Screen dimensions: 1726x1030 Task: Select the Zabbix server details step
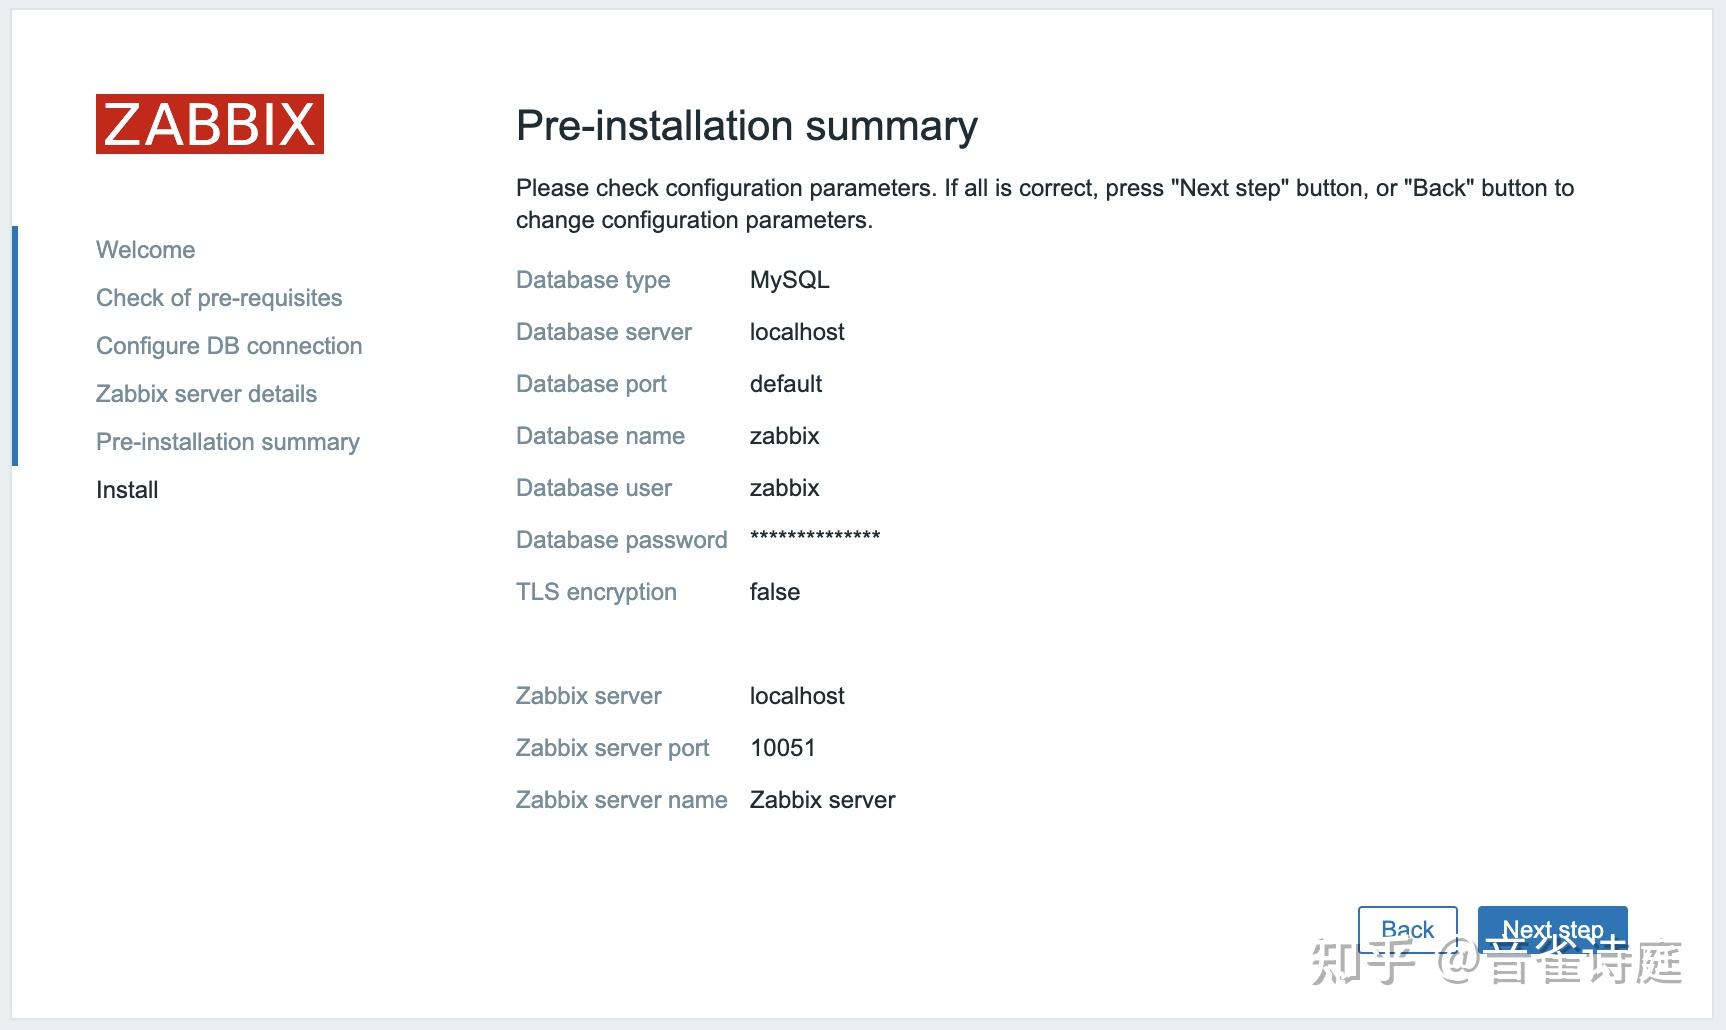point(206,393)
